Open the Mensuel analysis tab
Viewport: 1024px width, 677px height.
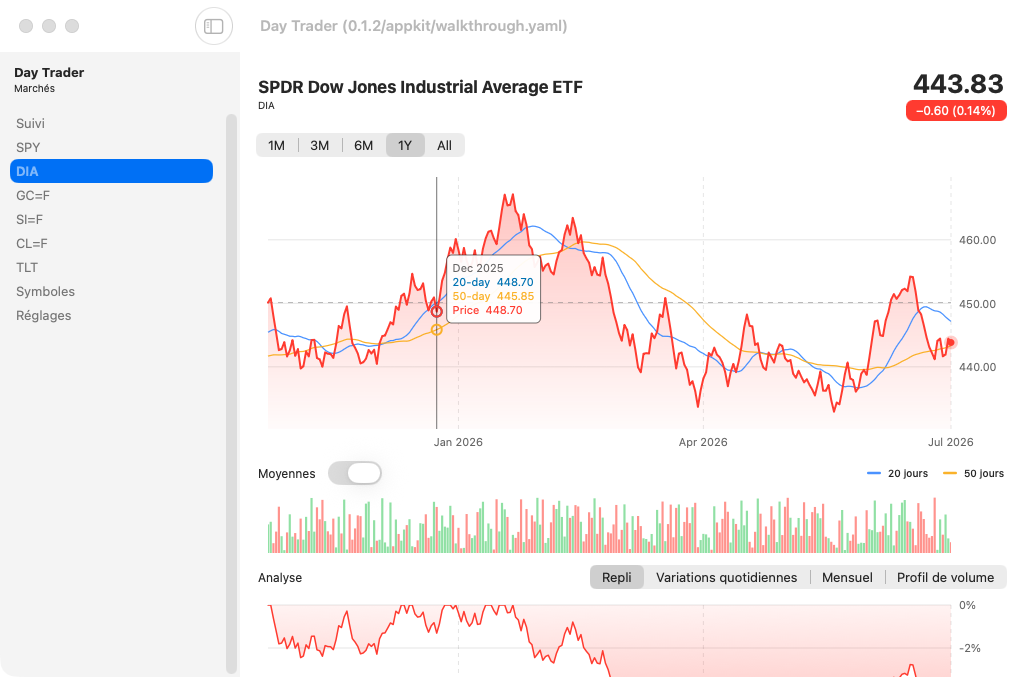(847, 577)
